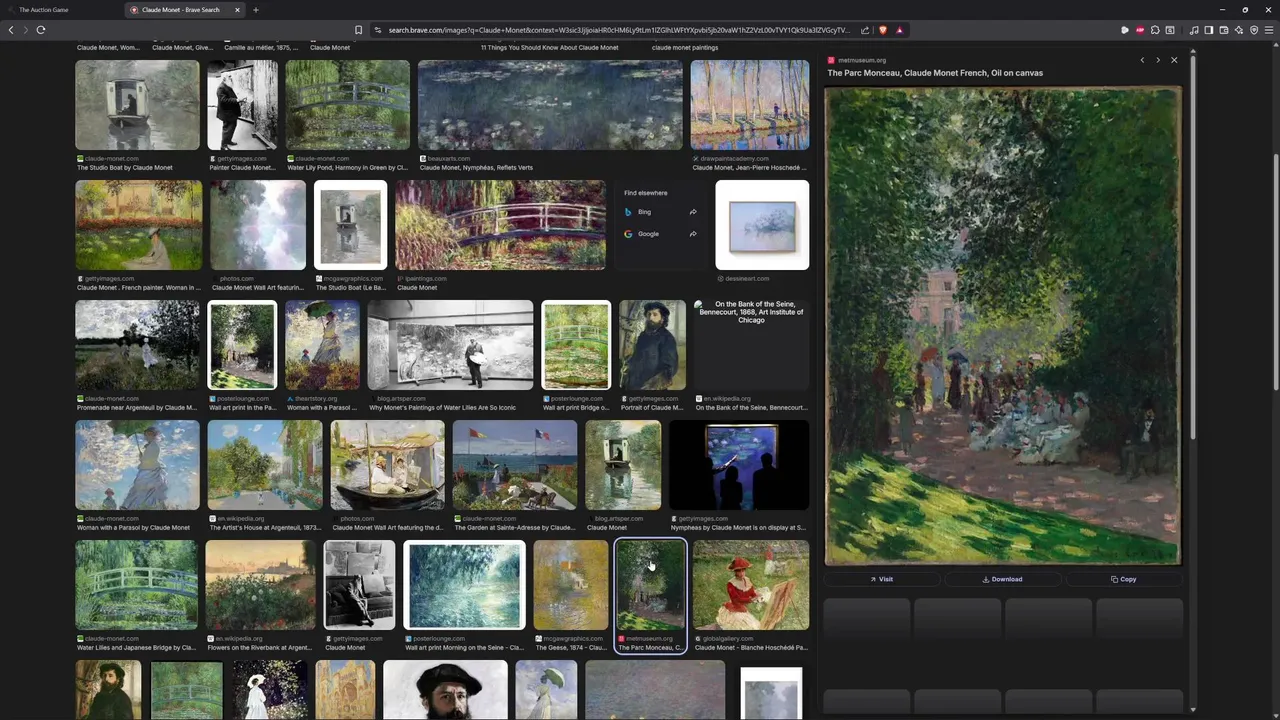Open the Brave Shields lion icon
Viewport: 1280px width, 720px height.
882,30
